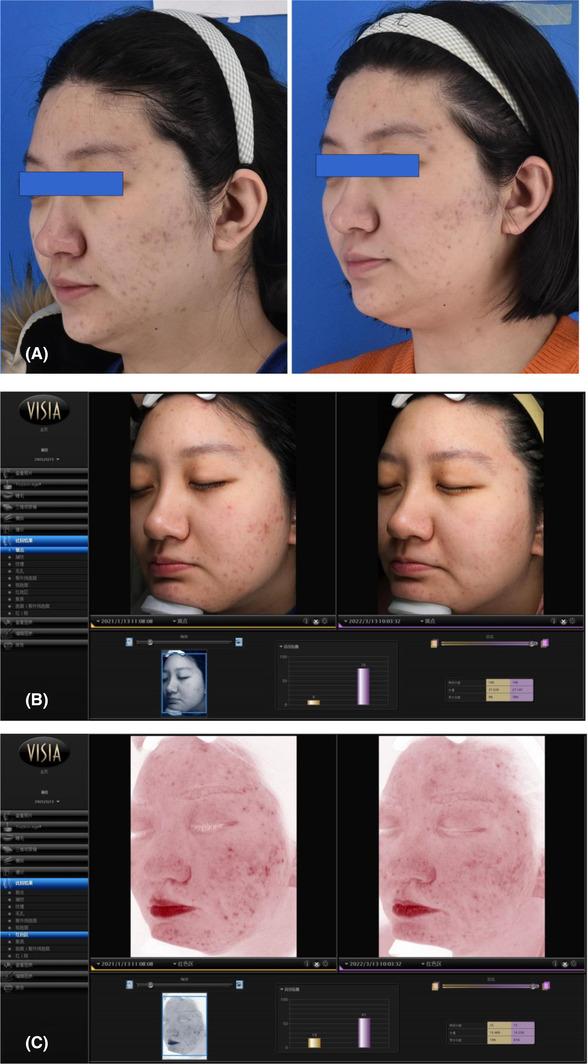This screenshot has height=1064, width=588.
Task: Click the X icon on panel B's right image bar
Action: click(564, 620)
